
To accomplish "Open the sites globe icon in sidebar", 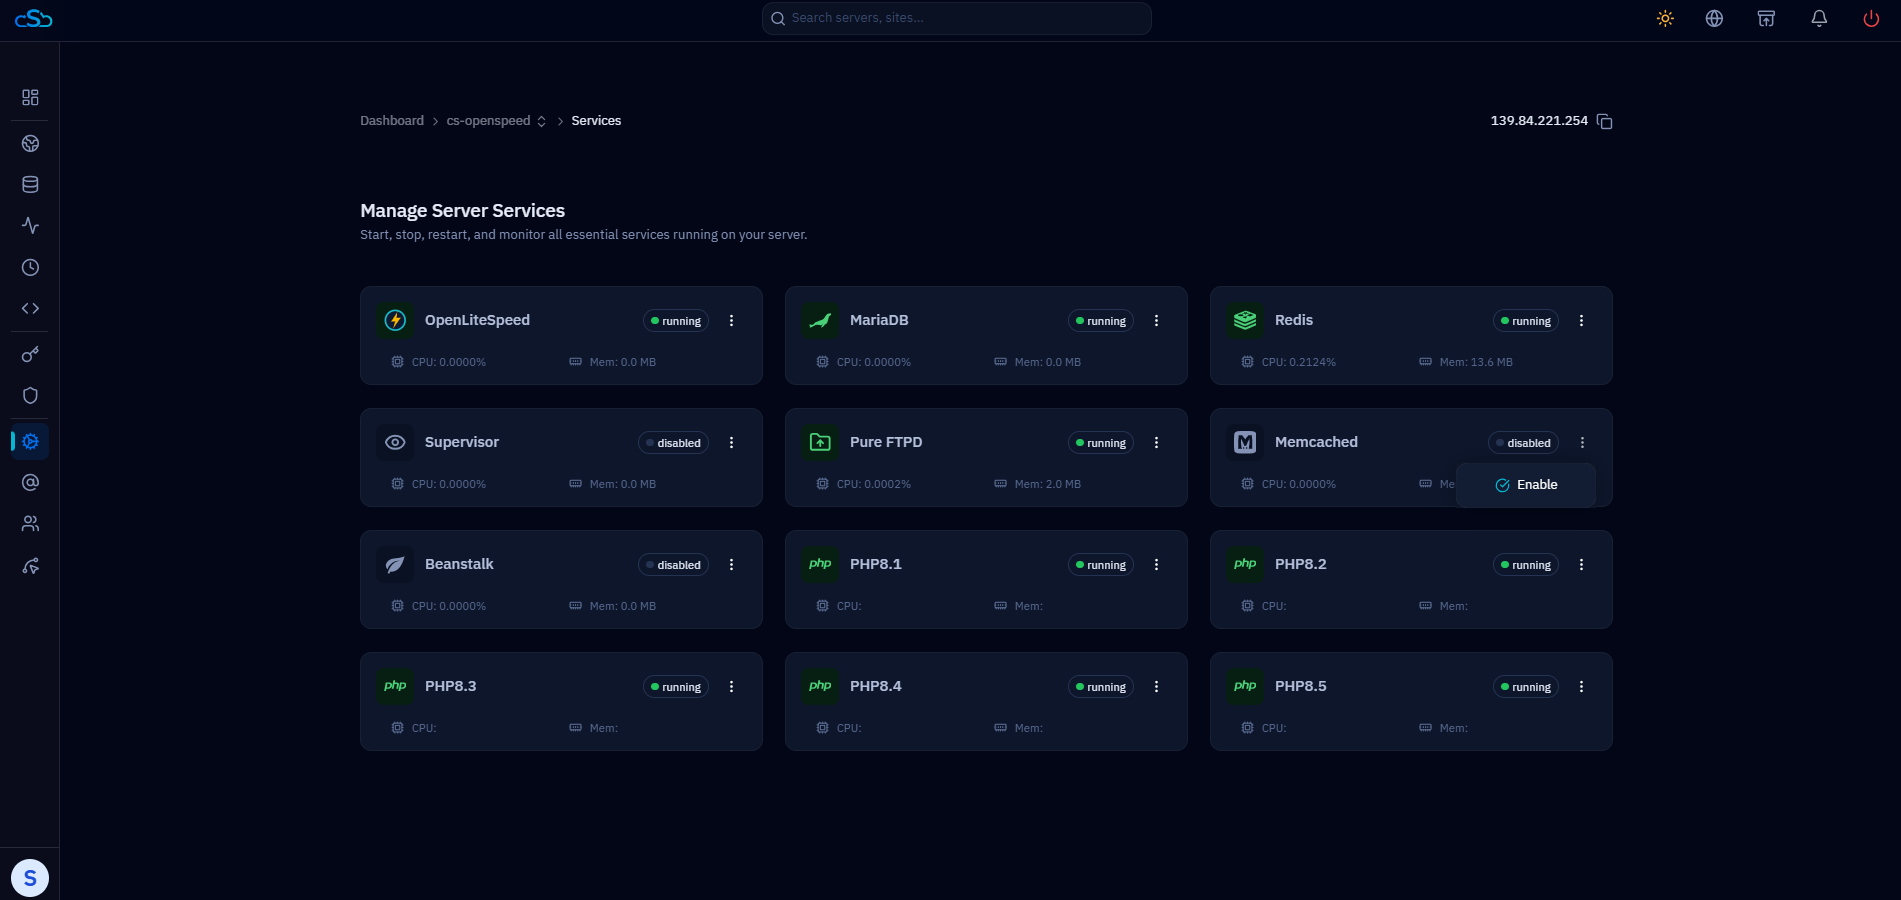I will coord(30,143).
